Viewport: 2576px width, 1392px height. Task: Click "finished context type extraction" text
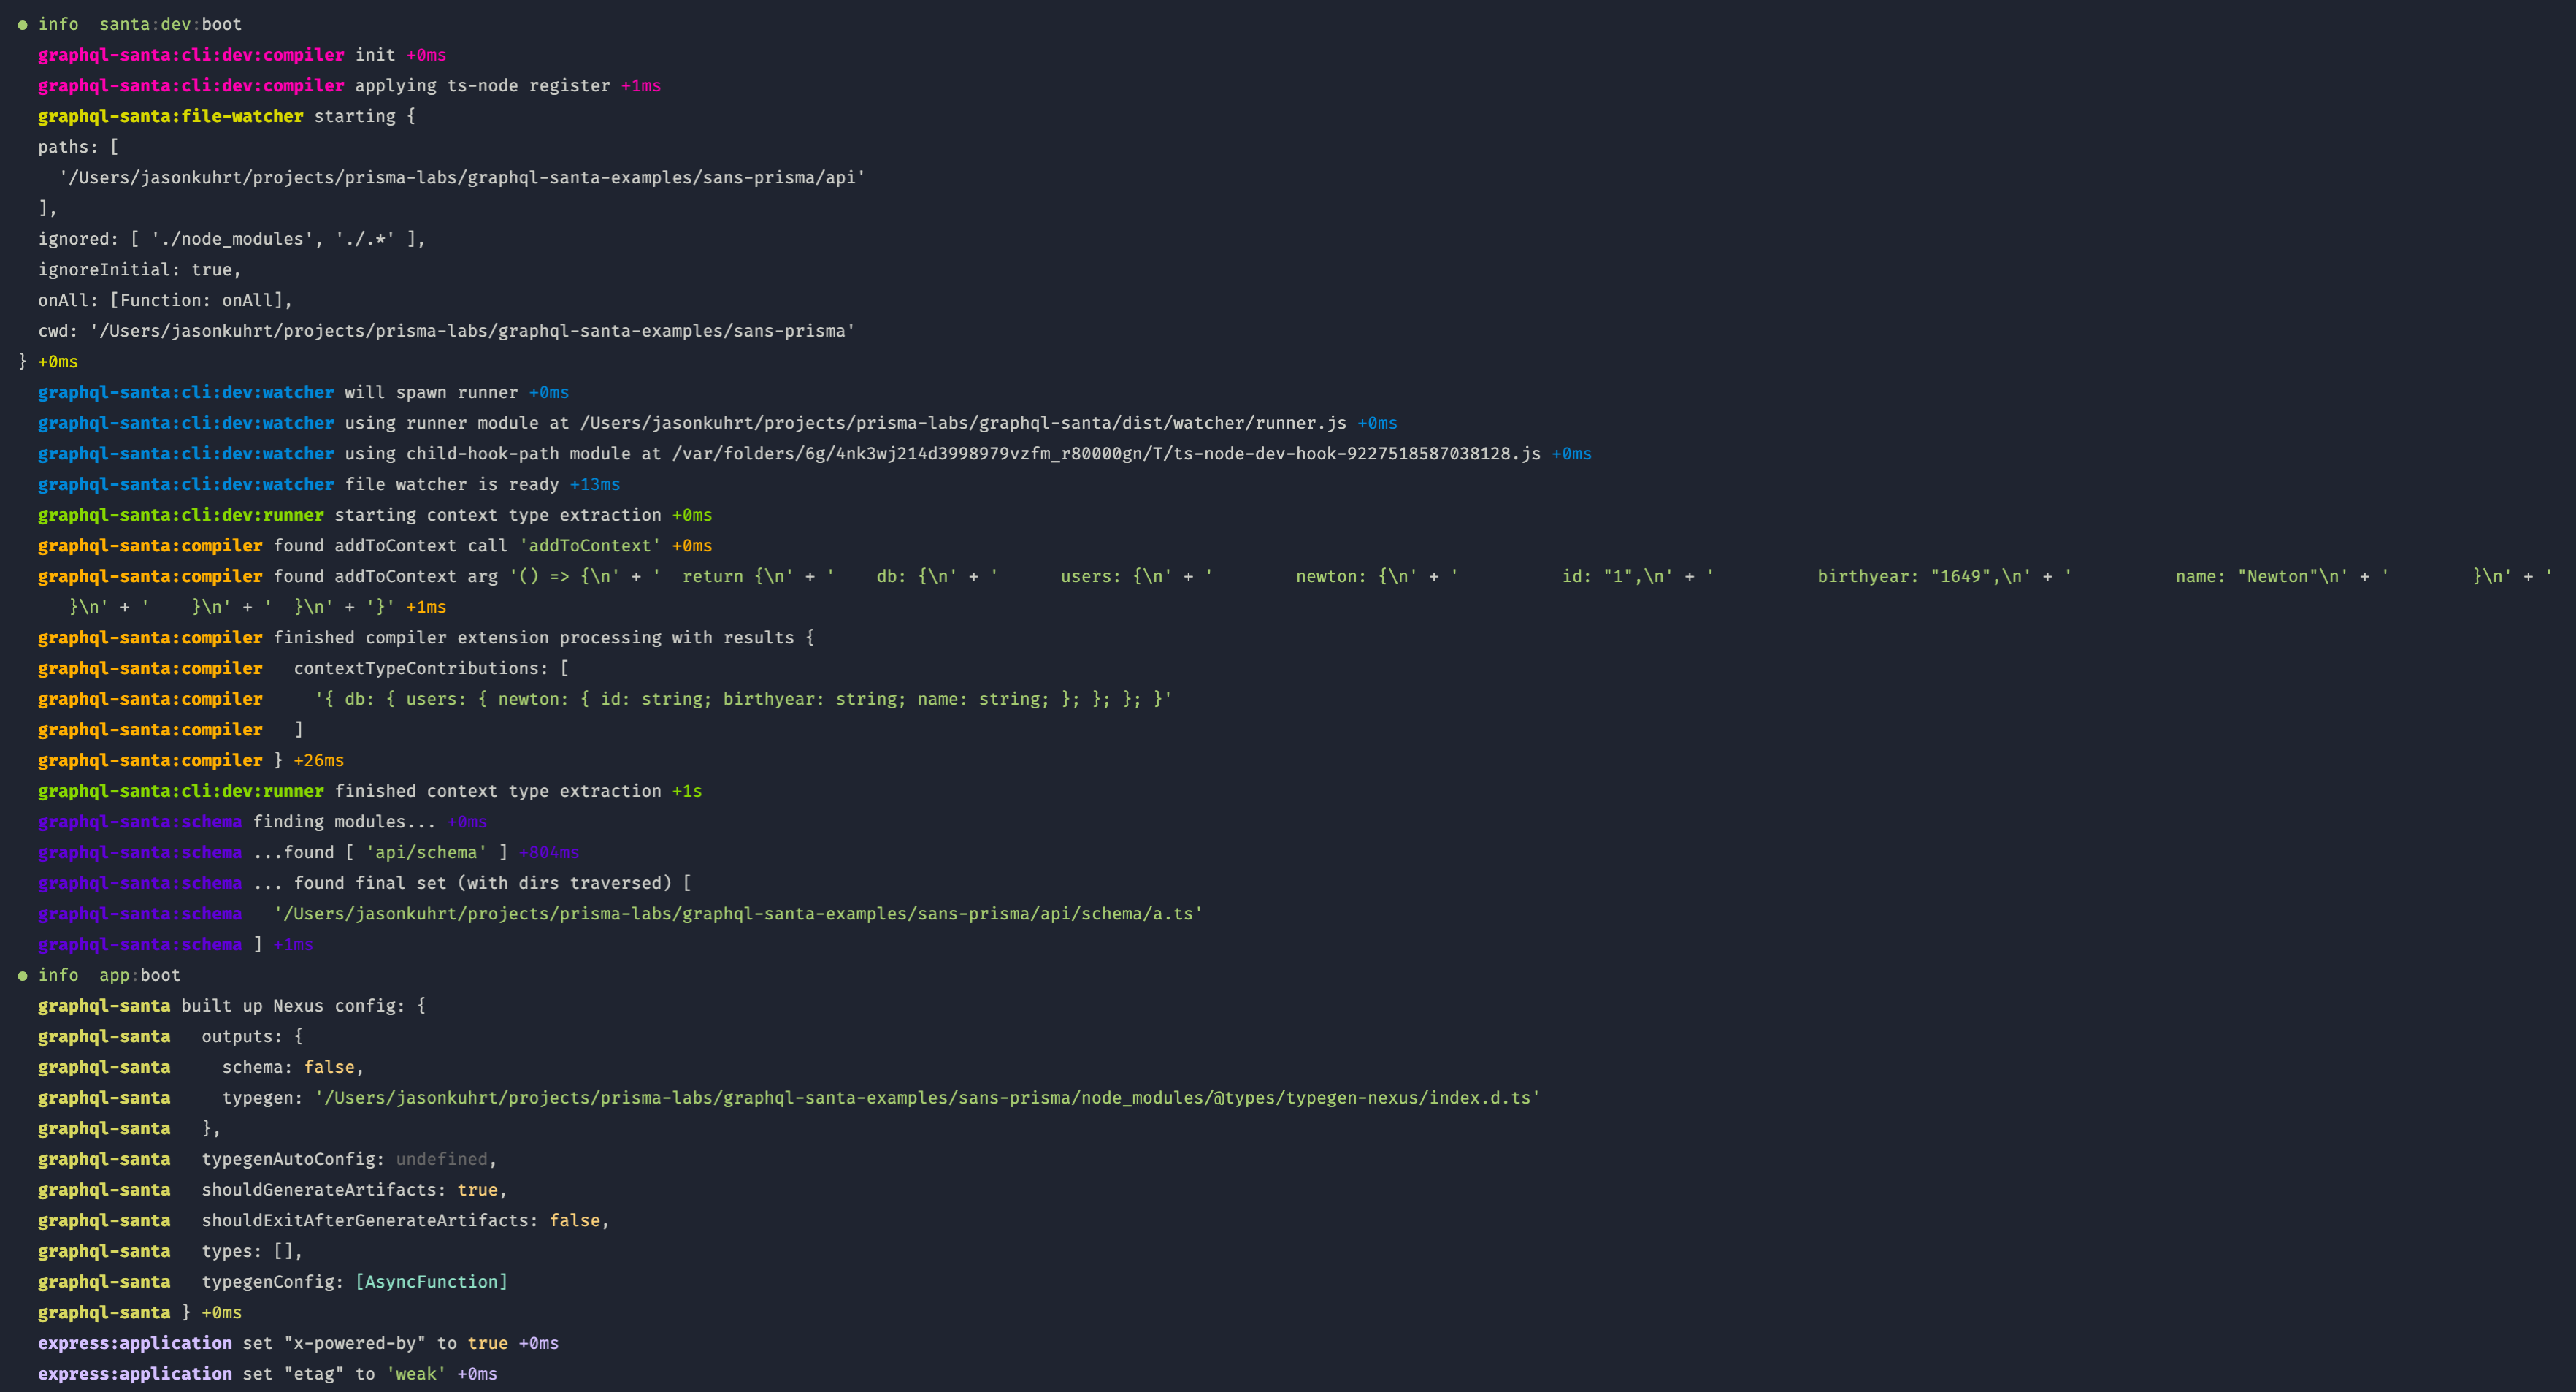[497, 791]
